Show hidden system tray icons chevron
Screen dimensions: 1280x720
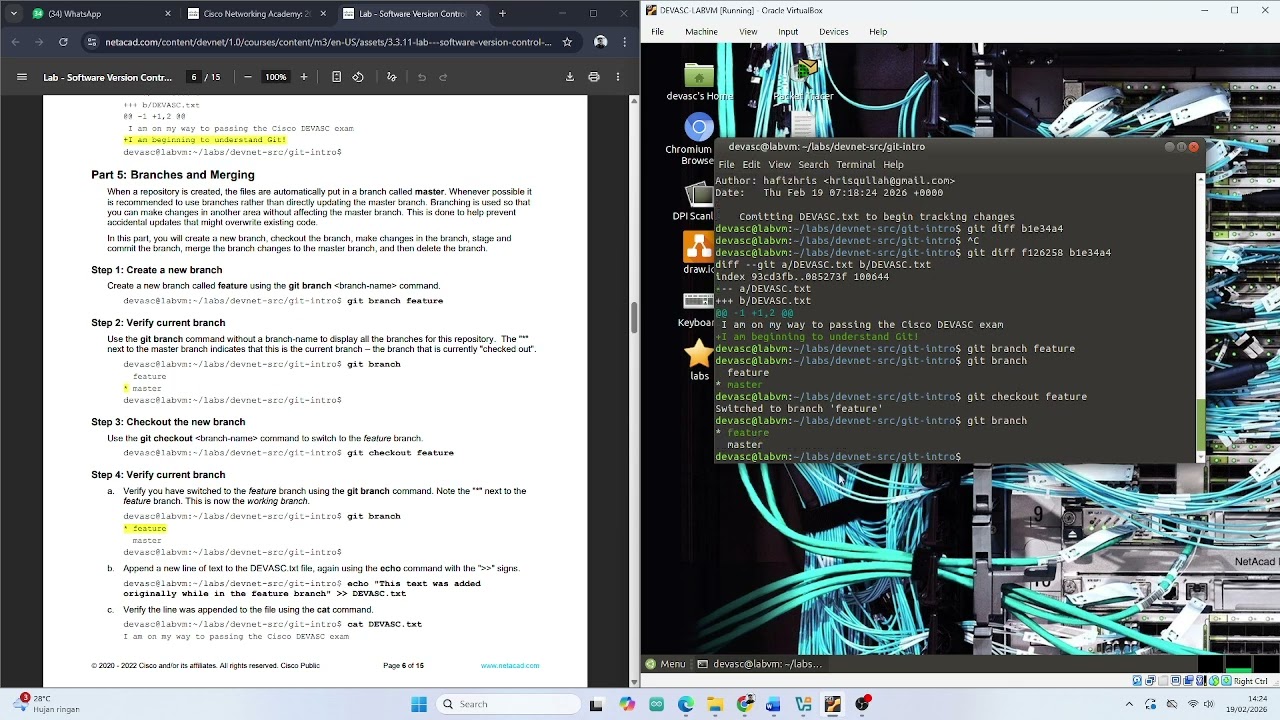(1127, 704)
